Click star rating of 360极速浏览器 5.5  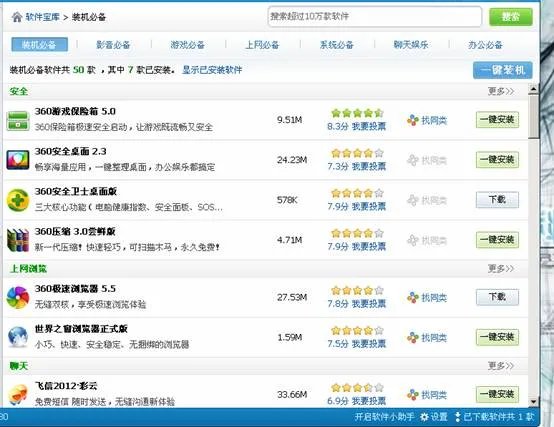click(x=357, y=290)
